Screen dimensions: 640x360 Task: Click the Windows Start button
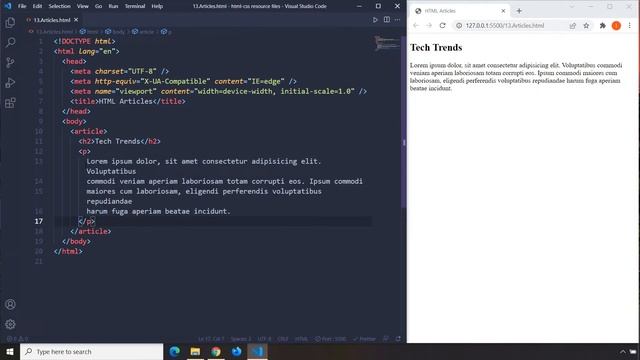[x=10, y=351]
